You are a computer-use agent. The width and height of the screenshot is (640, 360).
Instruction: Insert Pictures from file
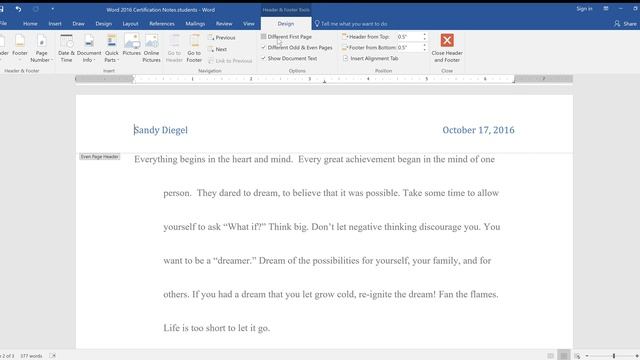[x=131, y=45]
